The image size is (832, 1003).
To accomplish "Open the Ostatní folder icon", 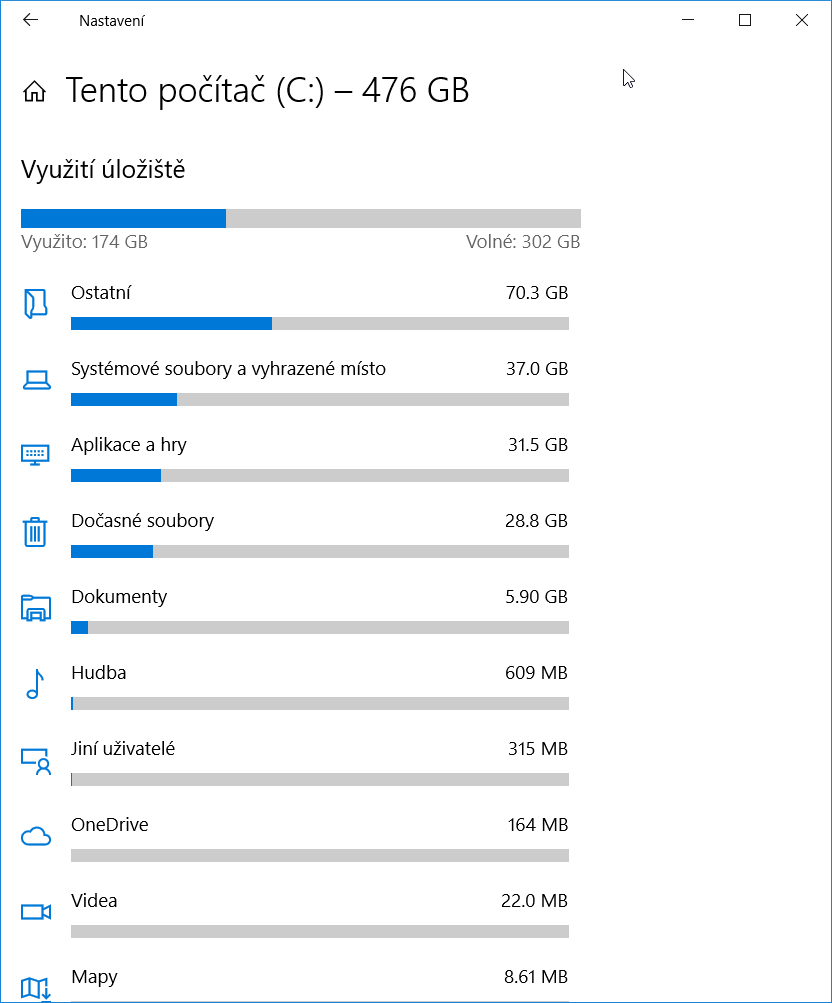I will tap(35, 303).
